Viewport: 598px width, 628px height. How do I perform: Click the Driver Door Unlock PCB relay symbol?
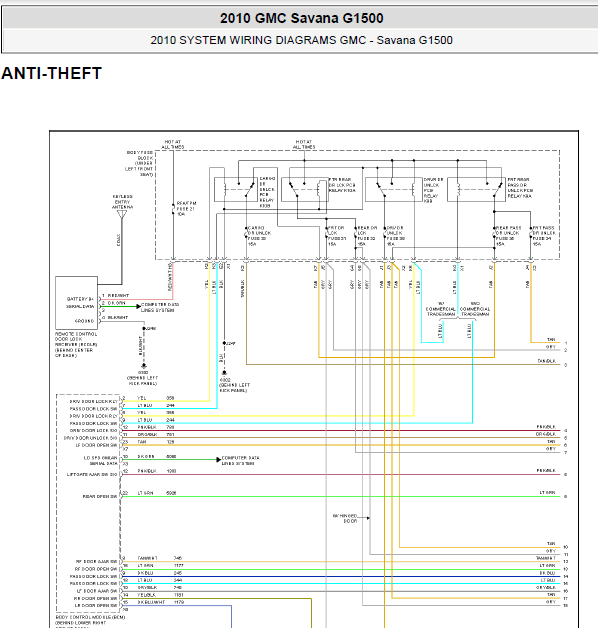[x=394, y=189]
